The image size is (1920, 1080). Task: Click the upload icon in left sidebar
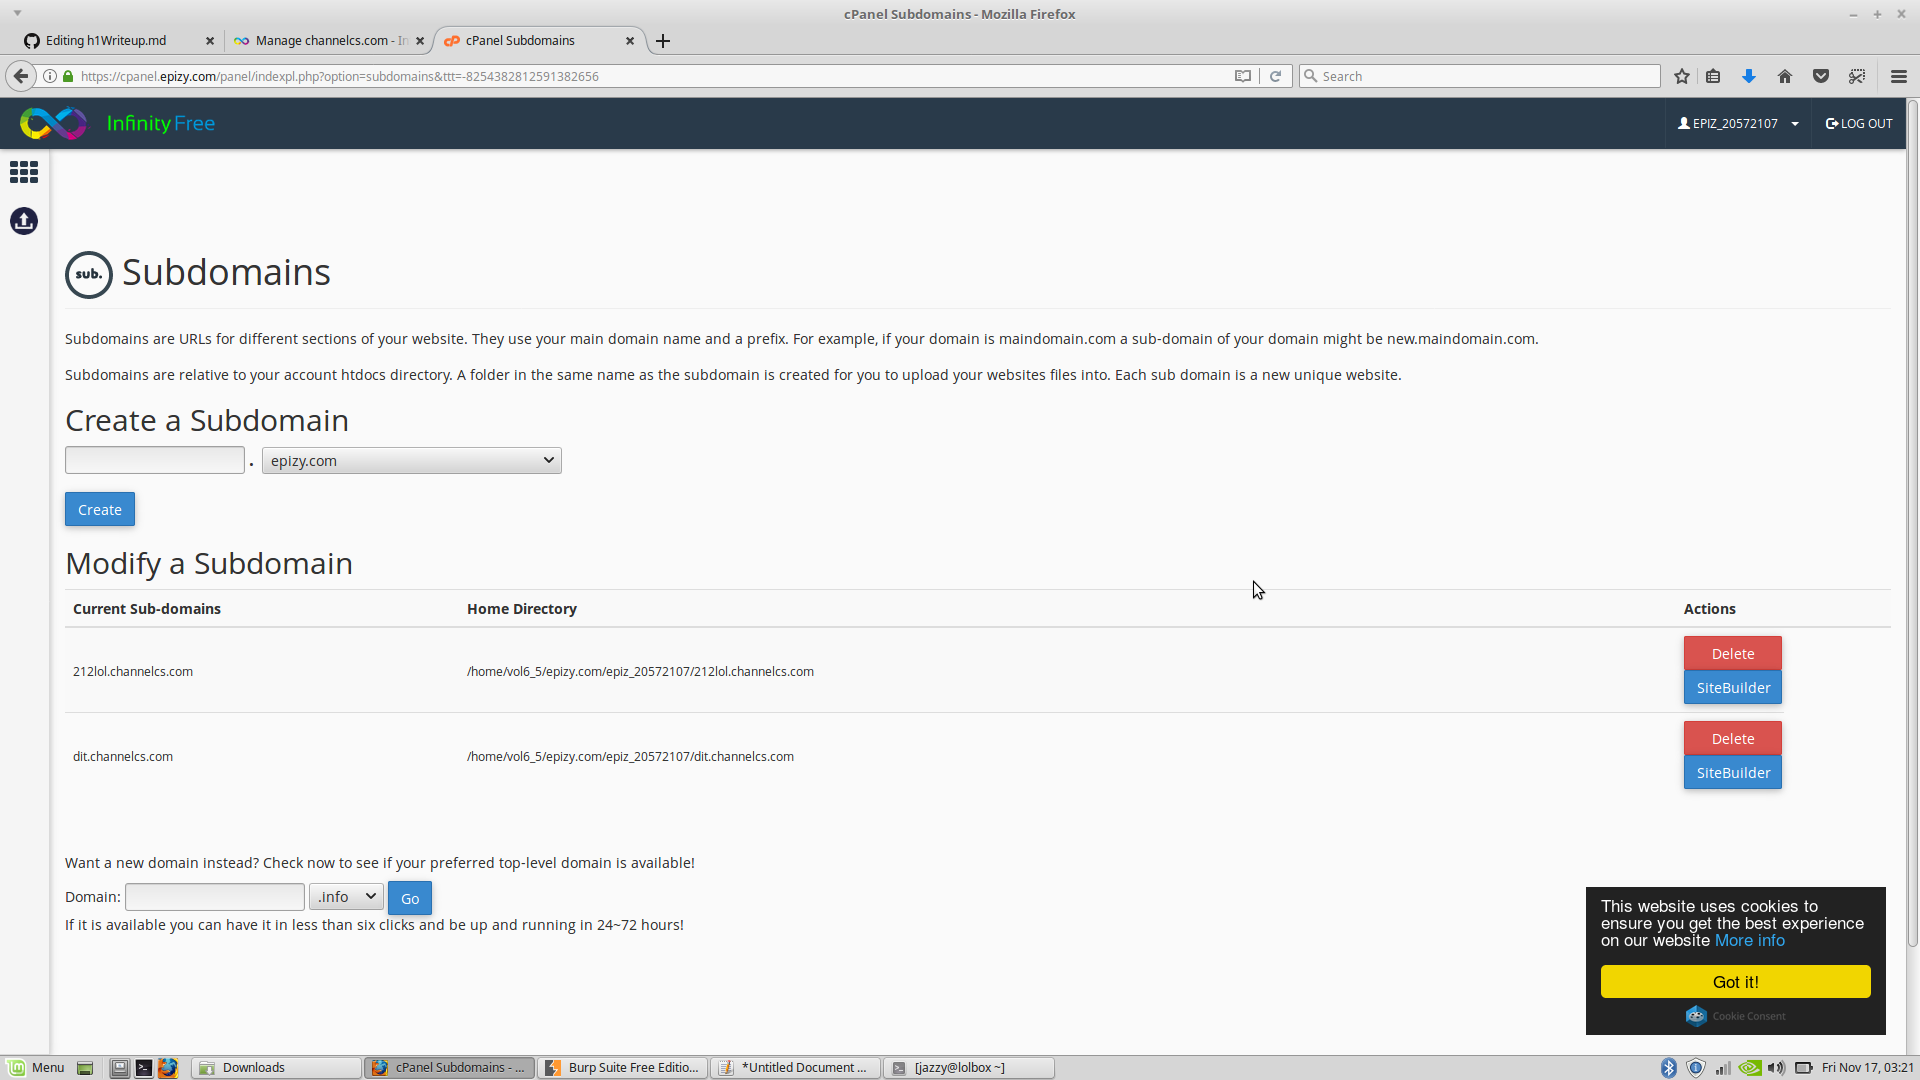pos(24,221)
